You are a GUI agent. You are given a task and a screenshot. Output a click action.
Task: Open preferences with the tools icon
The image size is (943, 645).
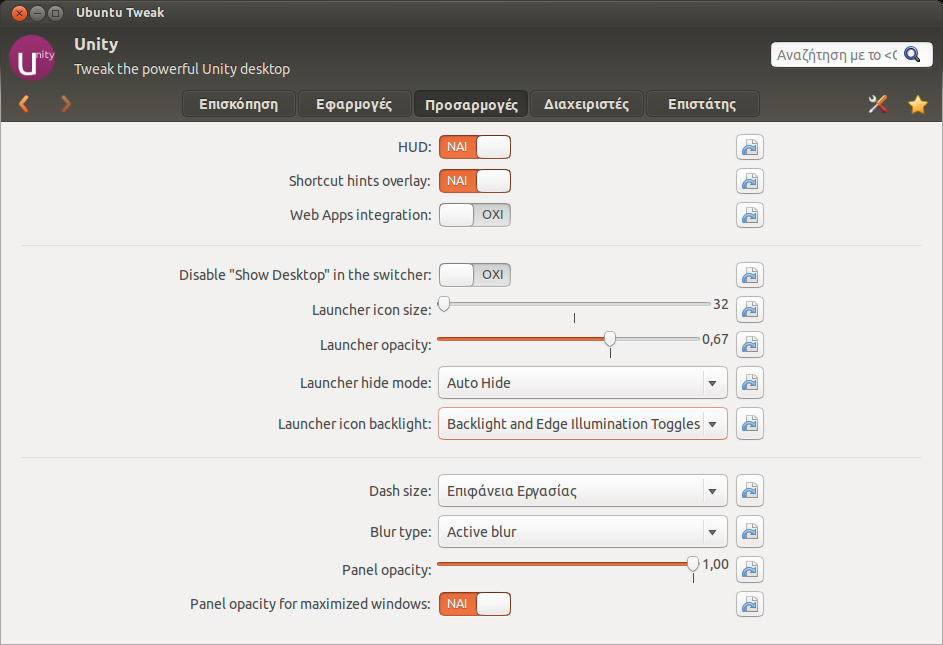pos(878,104)
